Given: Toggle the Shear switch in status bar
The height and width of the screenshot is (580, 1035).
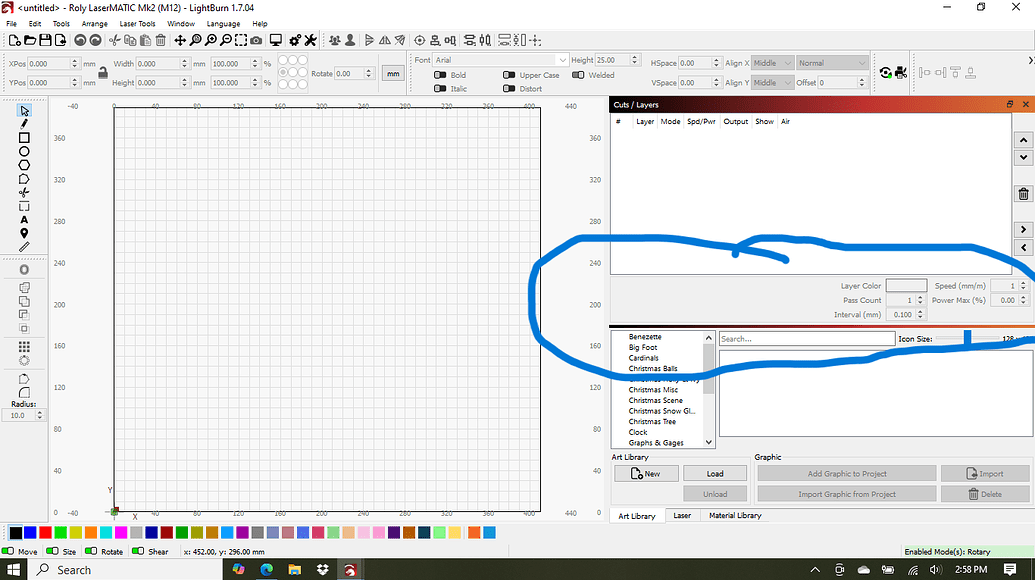Looking at the screenshot, I should [138, 551].
